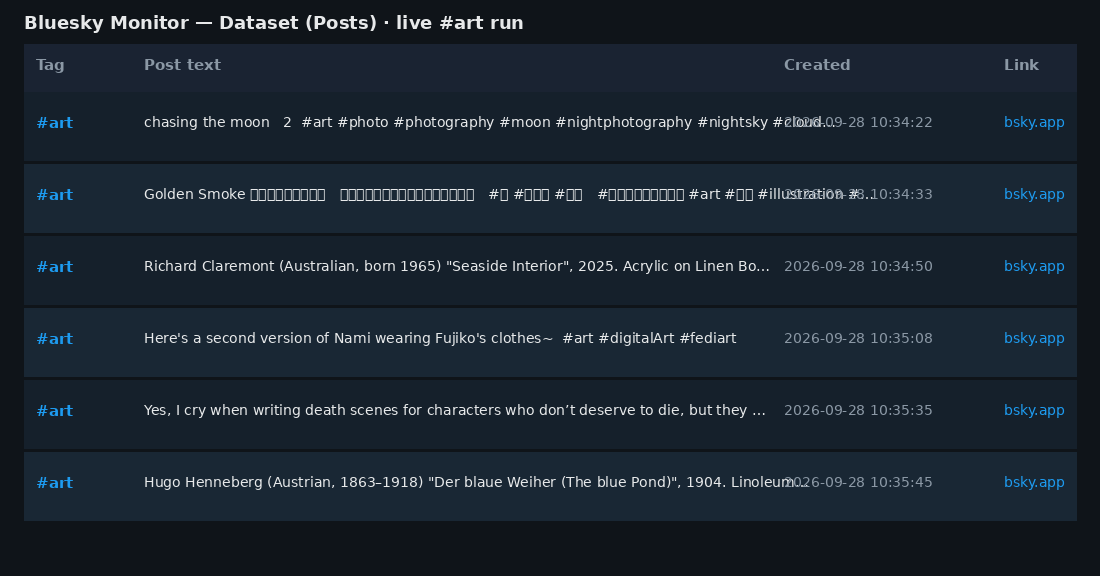This screenshot has height=576, width=1100.
Task: Open bsky.app link for death scenes post
Action: coord(1033,410)
